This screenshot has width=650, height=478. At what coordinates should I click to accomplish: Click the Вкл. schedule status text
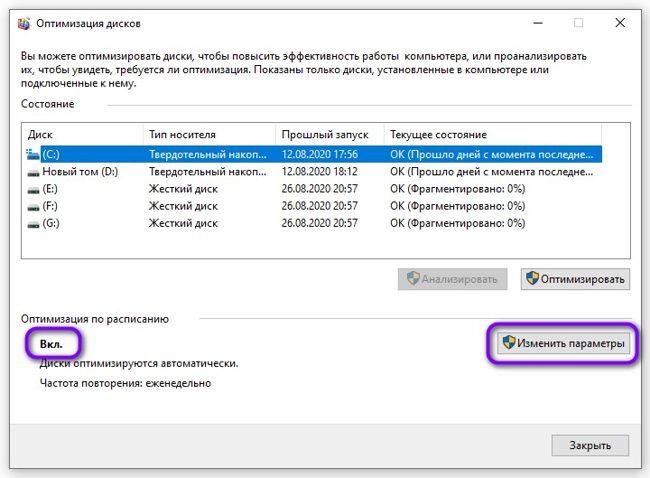pyautogui.click(x=51, y=344)
